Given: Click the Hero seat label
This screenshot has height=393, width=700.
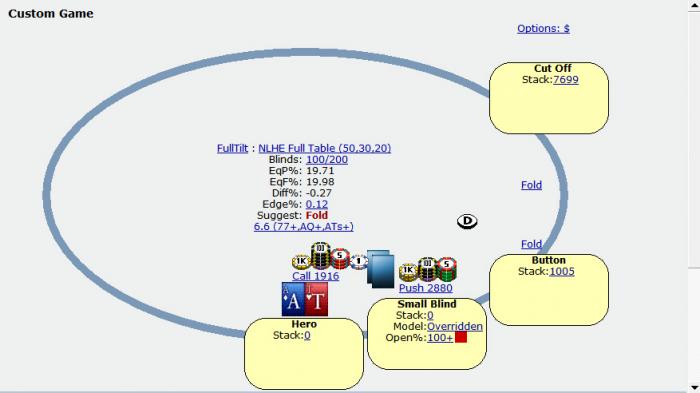Looking at the screenshot, I should (304, 324).
